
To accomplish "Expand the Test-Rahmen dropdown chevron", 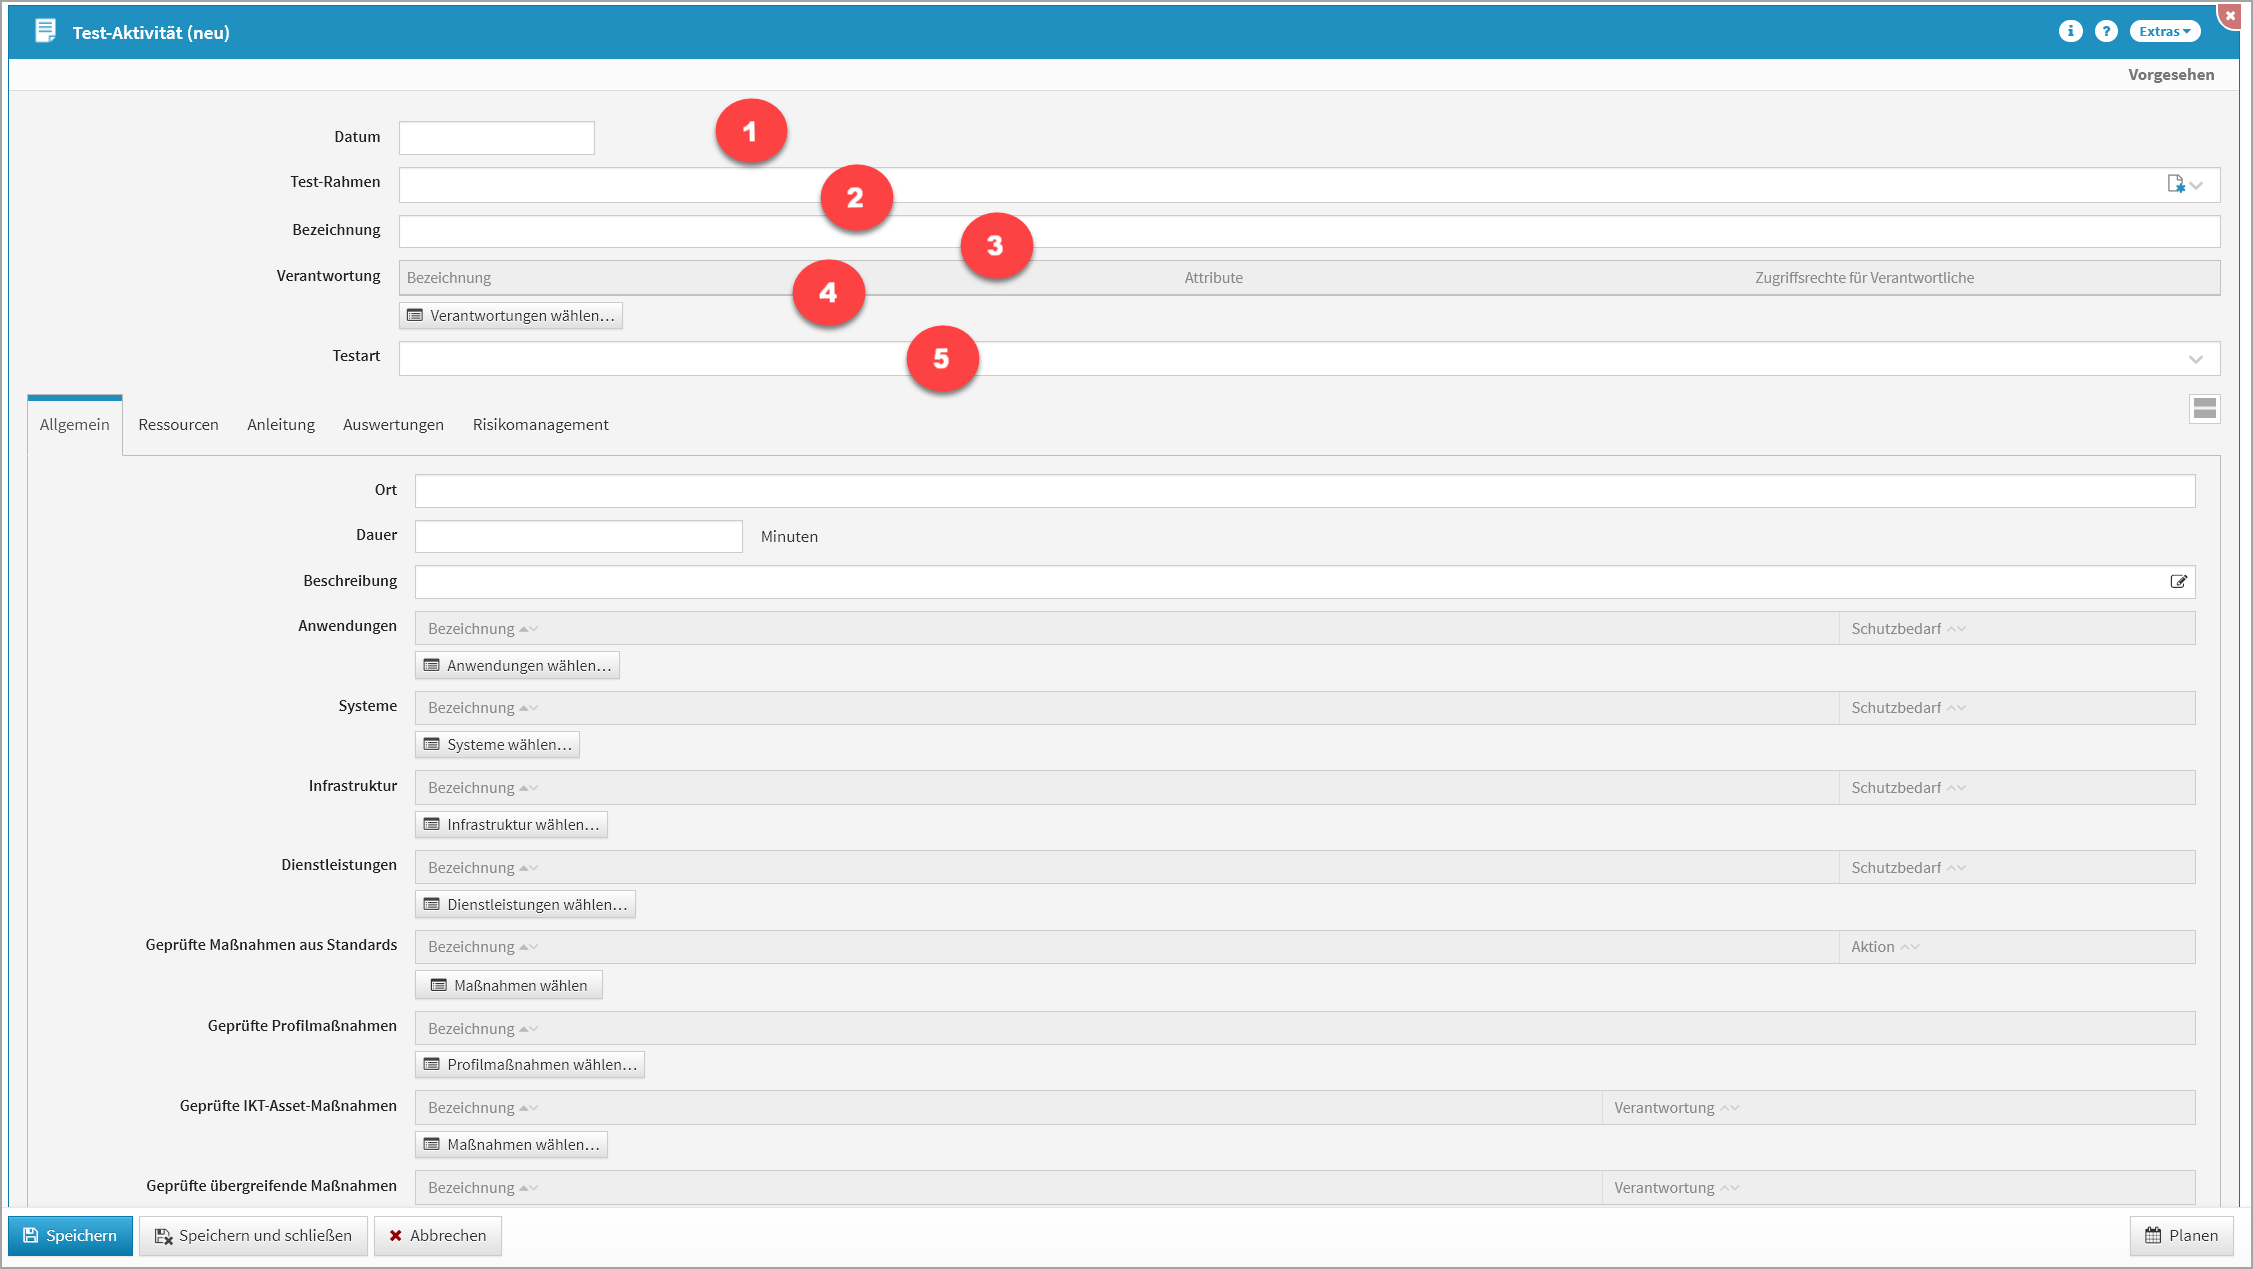I will pos(2197,185).
